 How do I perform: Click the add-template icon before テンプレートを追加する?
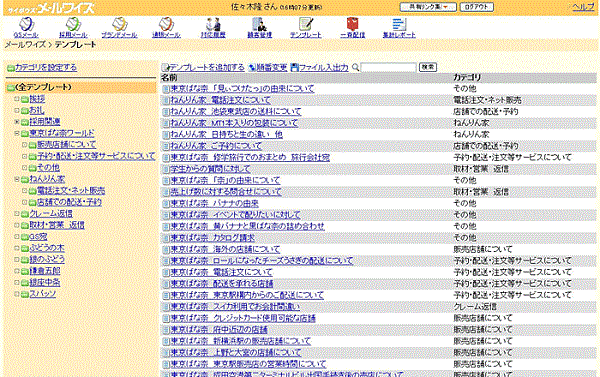tap(165, 67)
